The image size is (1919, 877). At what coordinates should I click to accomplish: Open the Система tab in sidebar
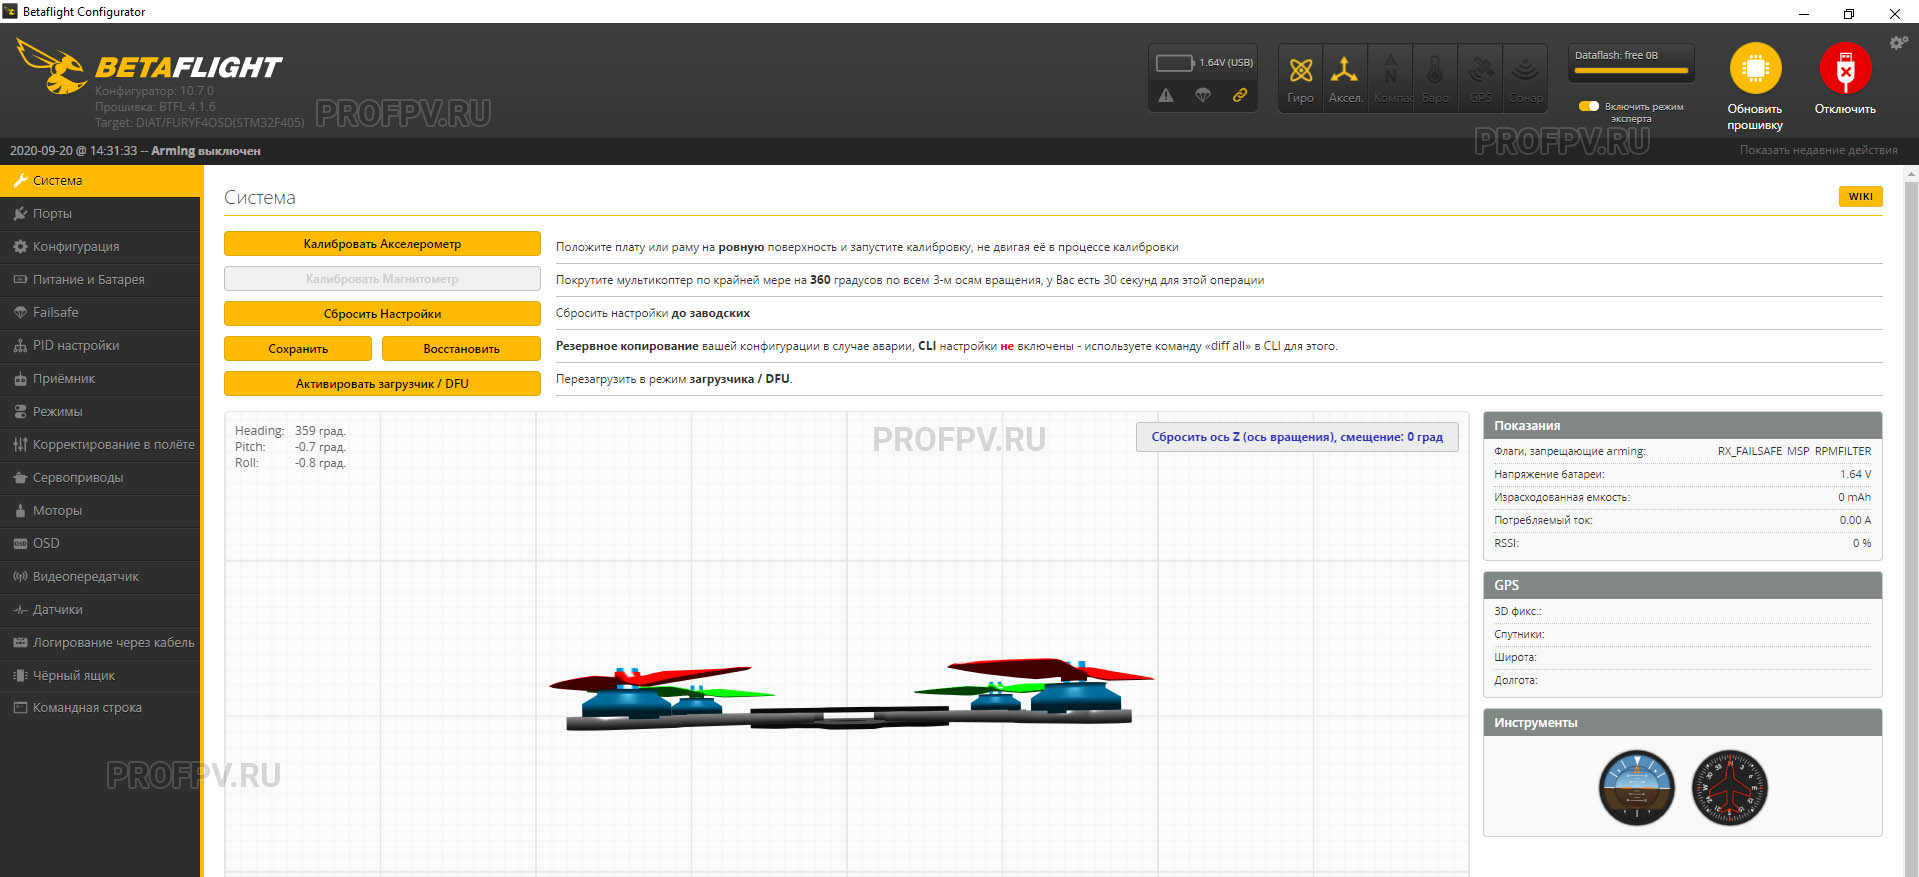point(100,181)
